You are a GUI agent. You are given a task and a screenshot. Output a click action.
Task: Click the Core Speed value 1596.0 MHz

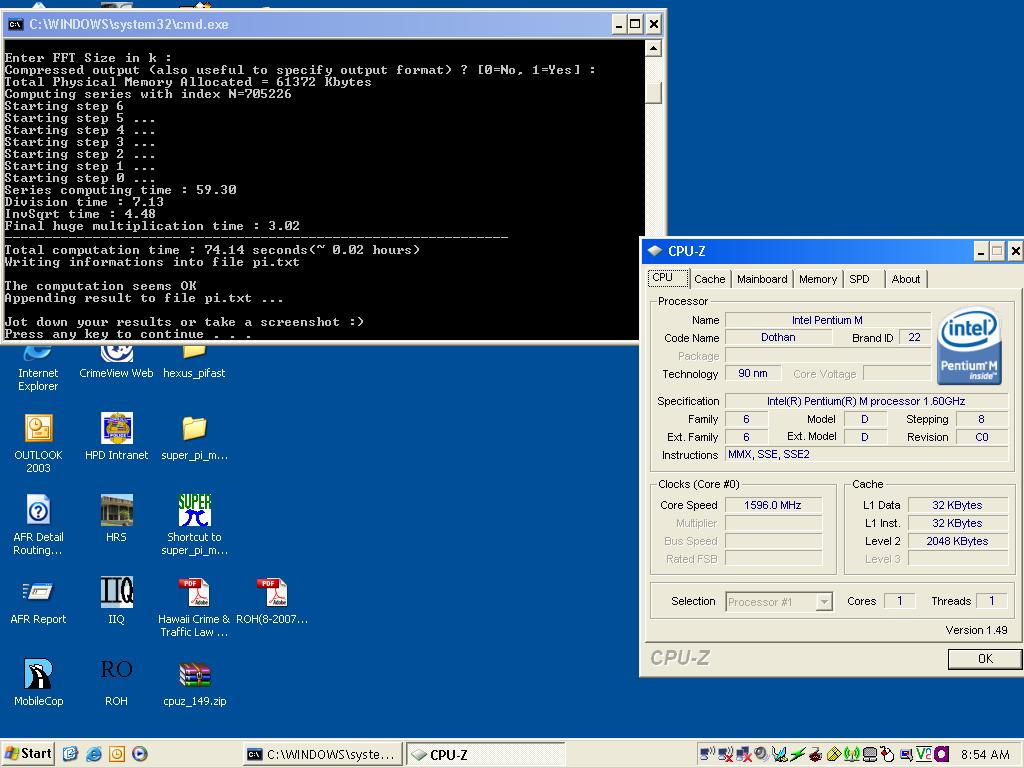pos(773,505)
